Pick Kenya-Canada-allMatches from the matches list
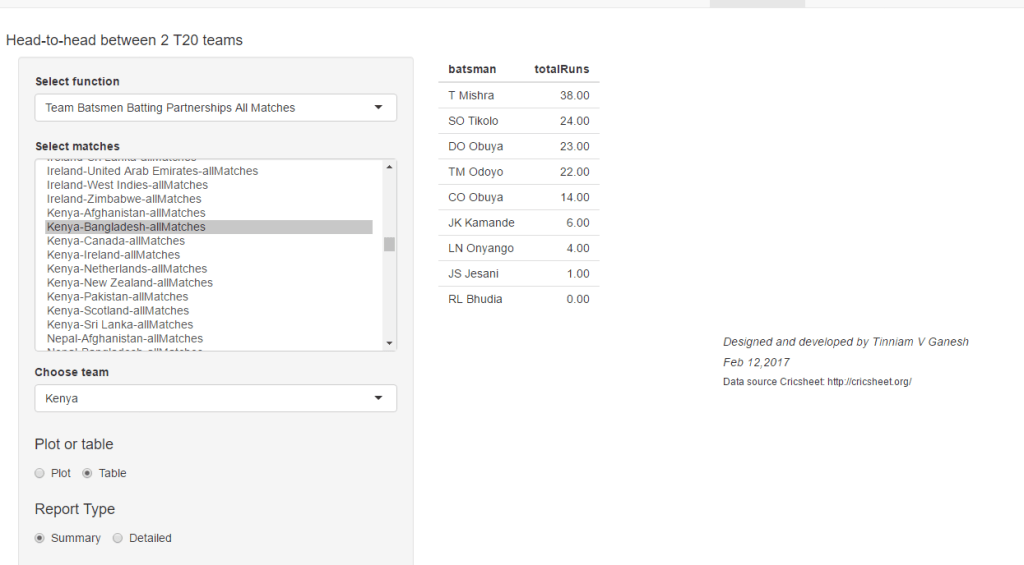Screen dimensions: 1024x565 pyautogui.click(x=116, y=241)
